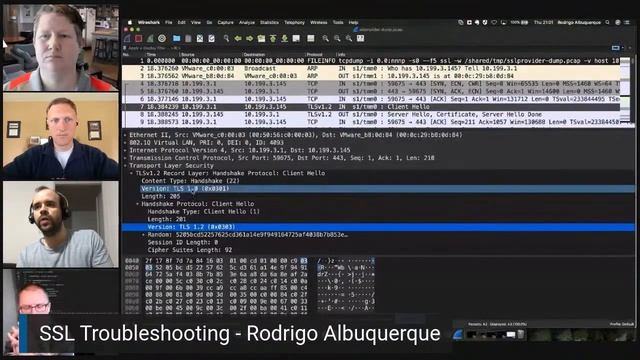
Task: Open the Telephony menu
Action: click(294, 22)
